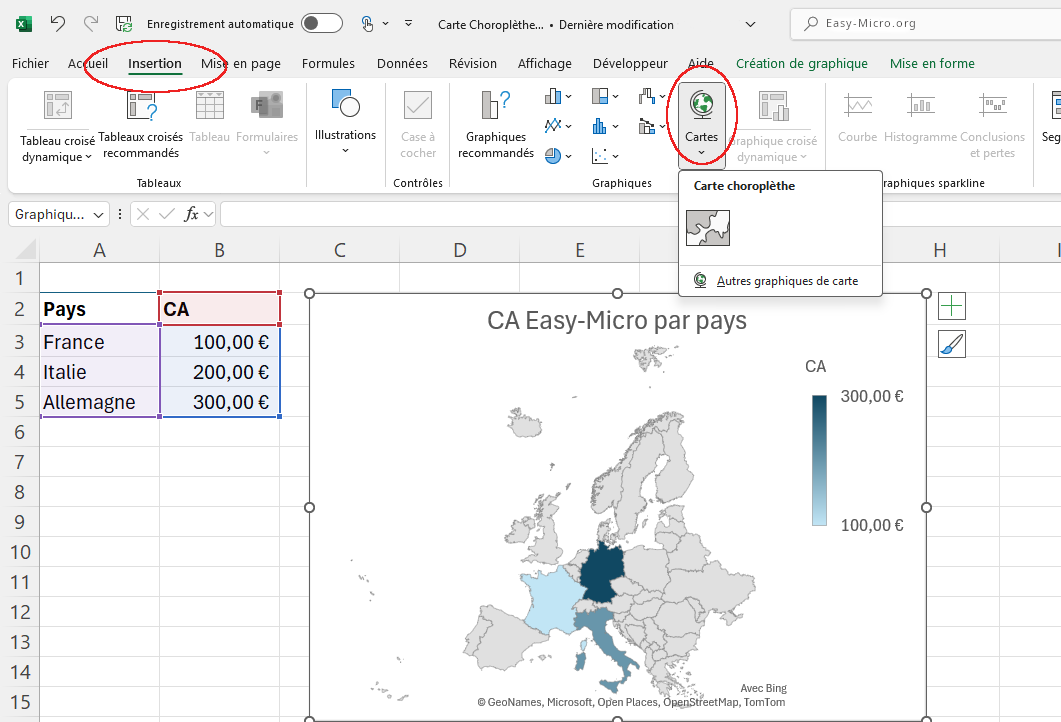Undo the last action

point(58,24)
